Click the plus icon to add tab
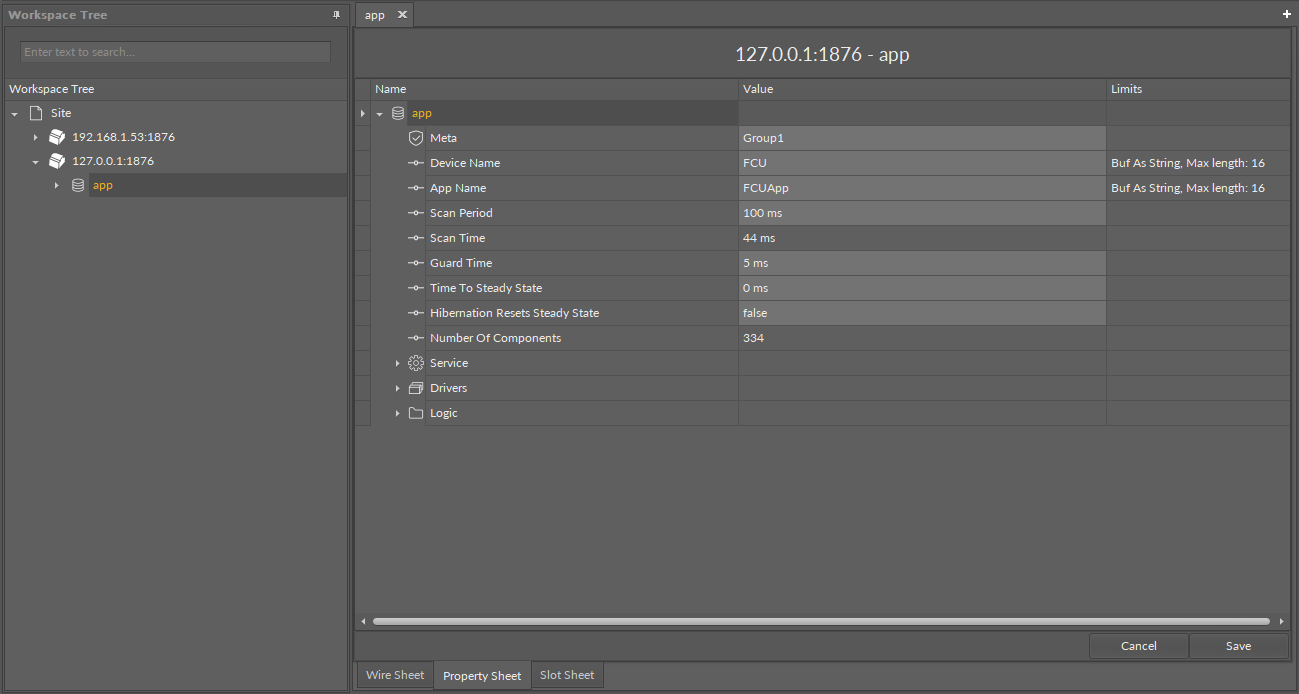 point(1286,15)
